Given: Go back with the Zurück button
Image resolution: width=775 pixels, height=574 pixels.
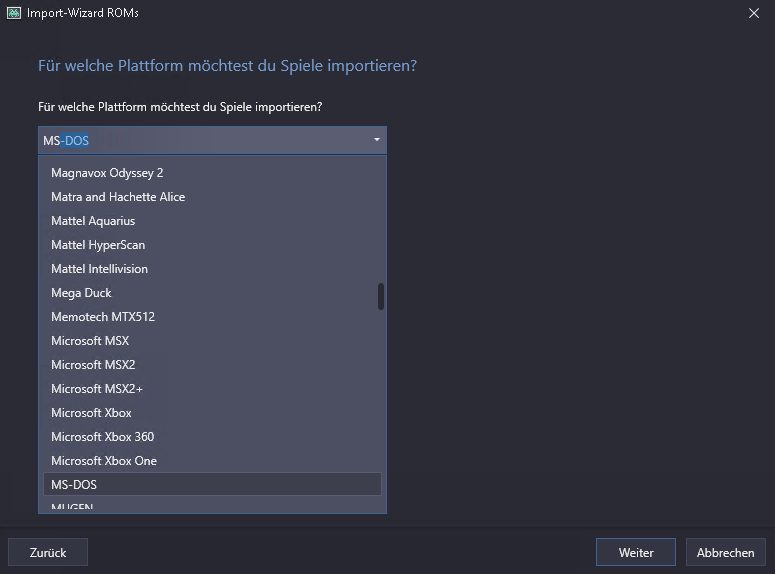Looking at the screenshot, I should click(48, 552).
